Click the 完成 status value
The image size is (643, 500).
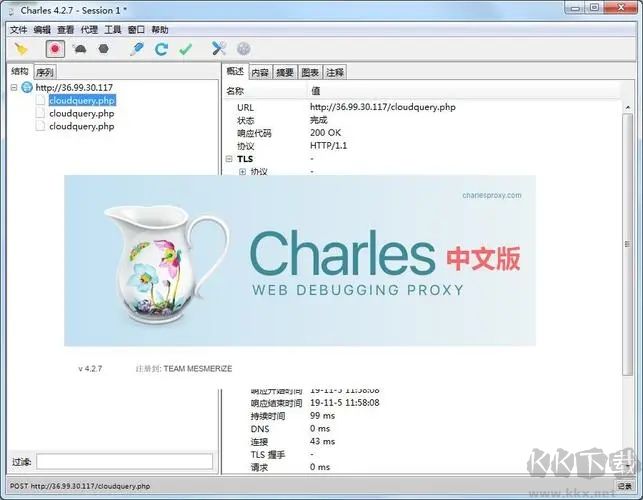coord(319,120)
